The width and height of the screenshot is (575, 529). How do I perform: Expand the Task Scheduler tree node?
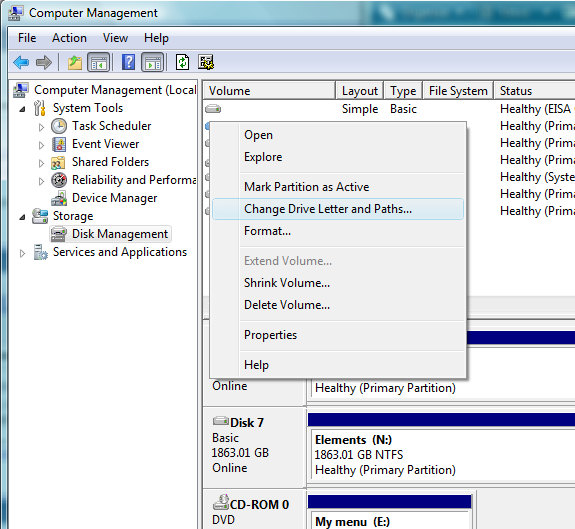point(41,127)
